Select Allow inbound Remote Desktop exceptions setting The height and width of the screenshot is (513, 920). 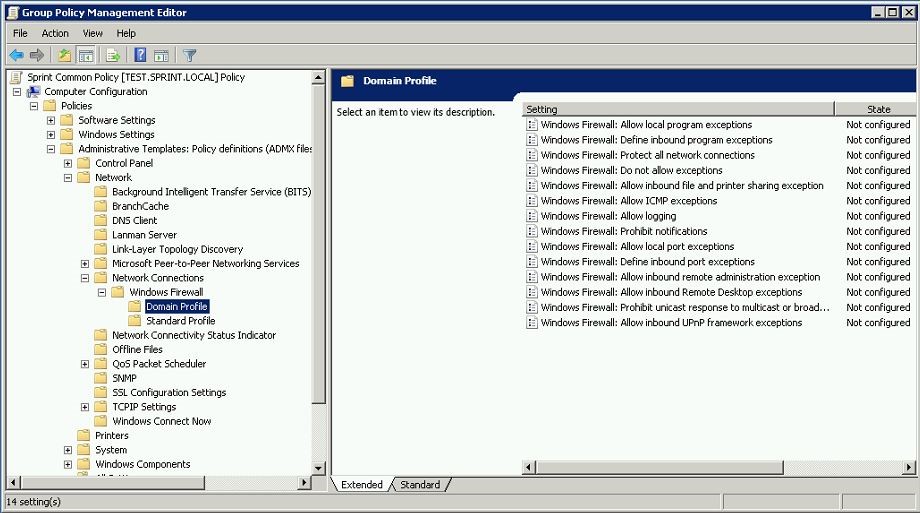click(x=671, y=292)
